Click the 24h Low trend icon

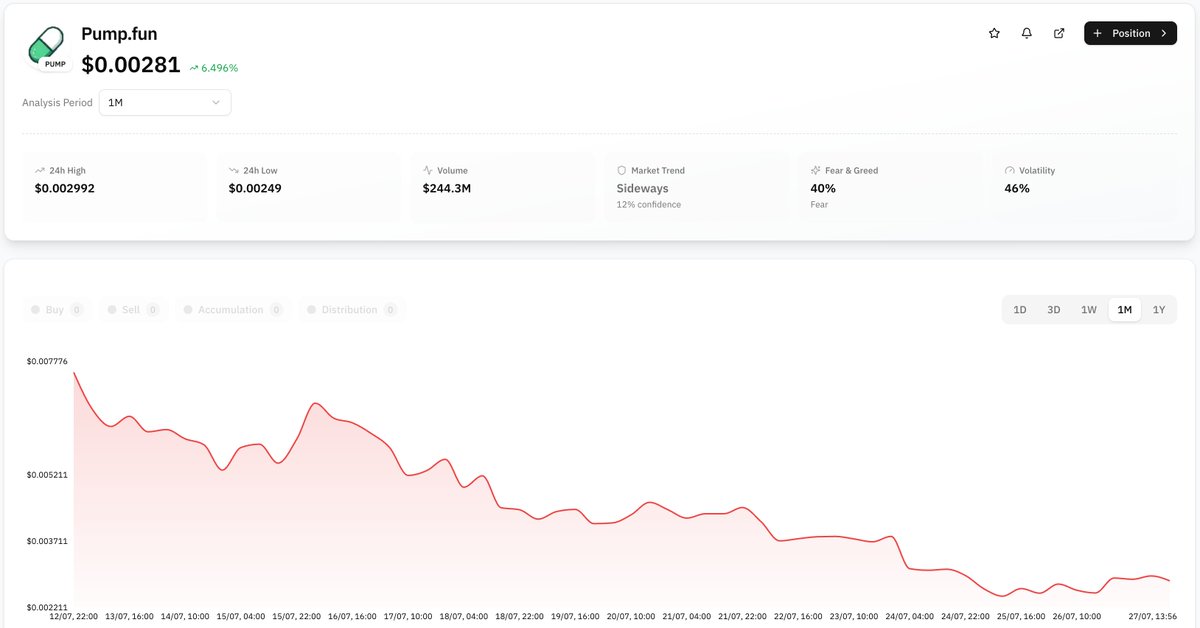(x=234, y=171)
